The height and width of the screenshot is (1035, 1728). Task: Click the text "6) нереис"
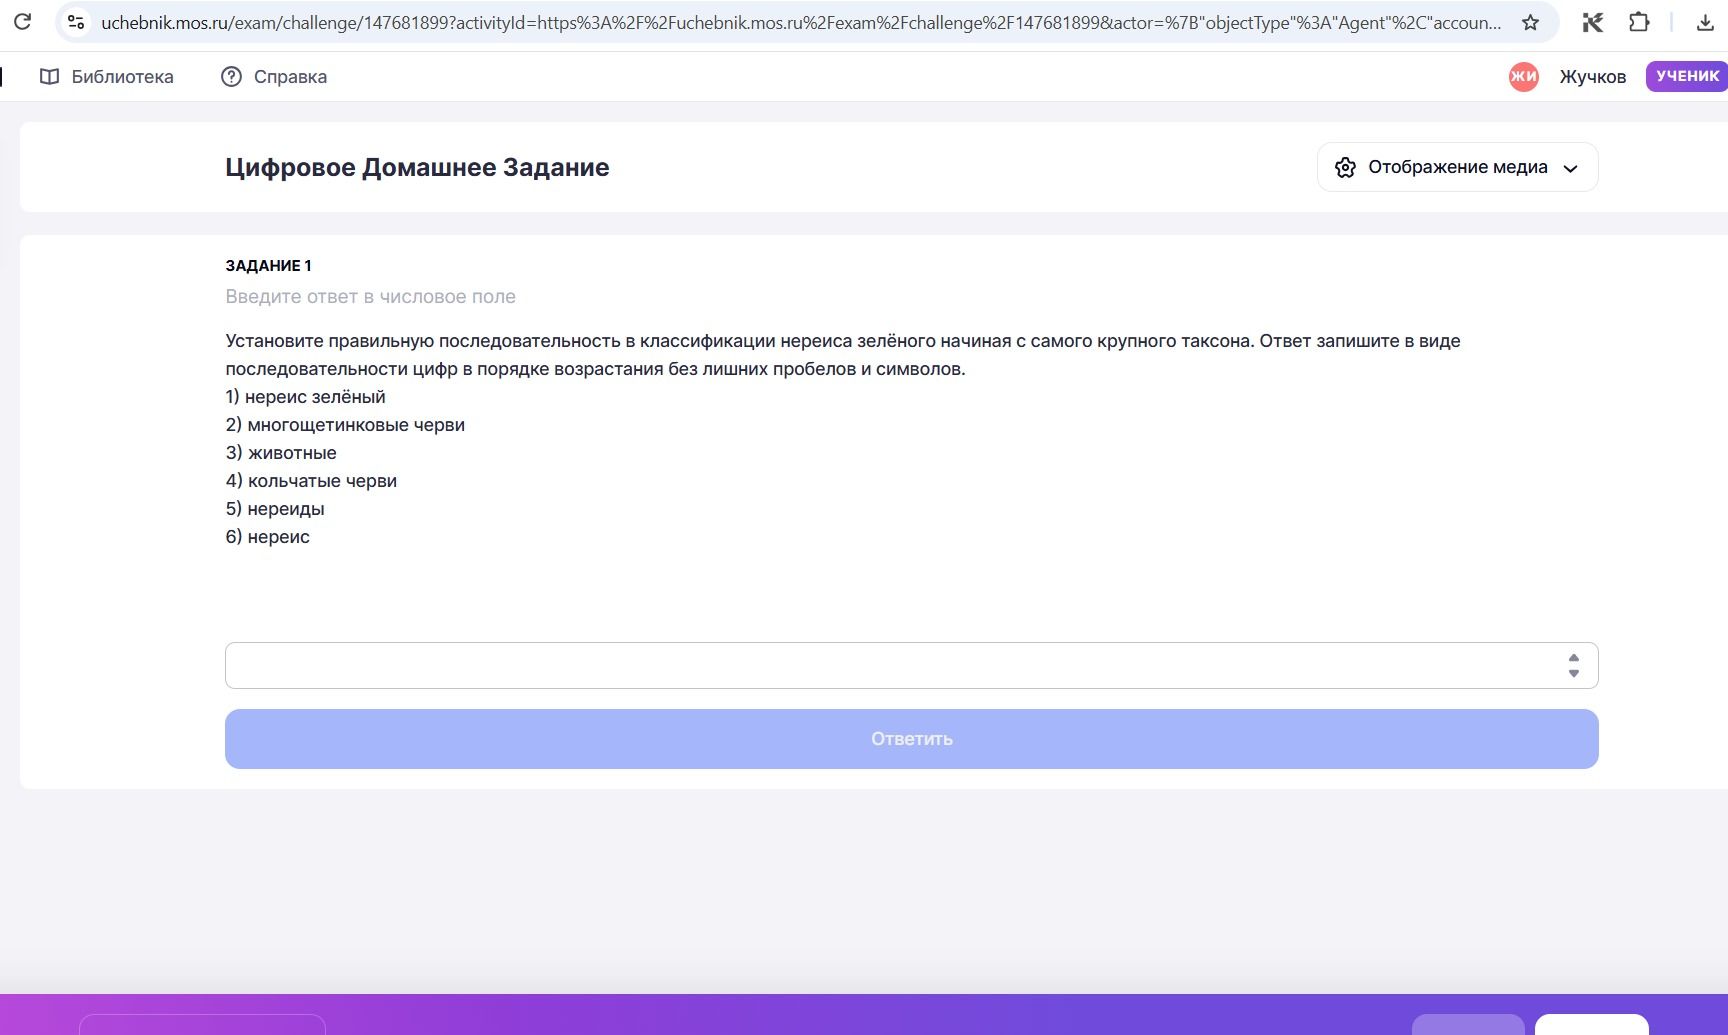[267, 537]
